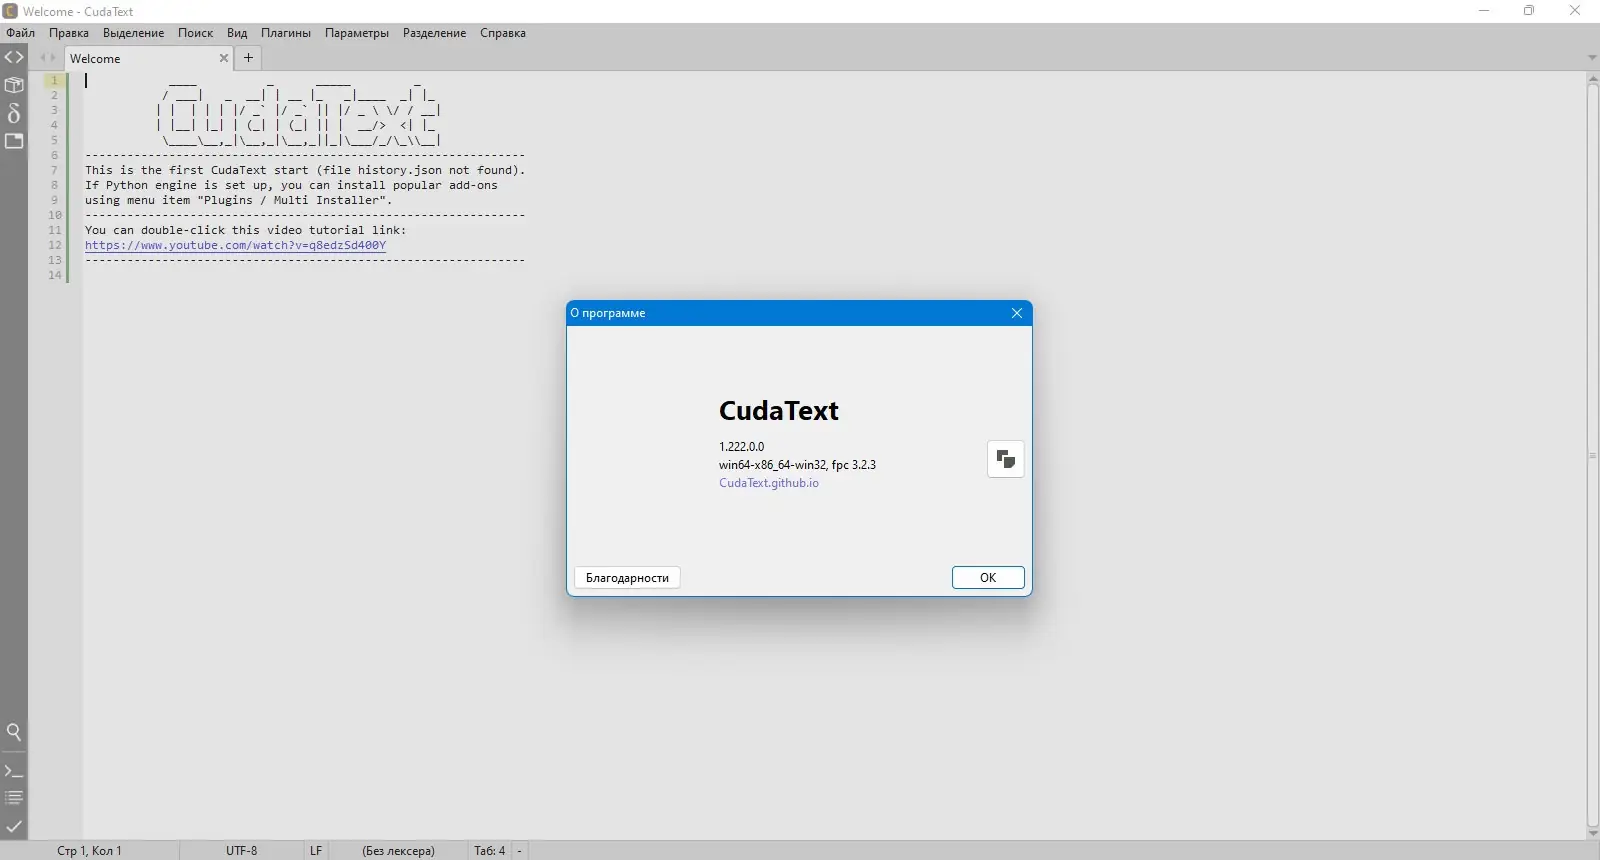Restore down the CudaText window

click(1529, 11)
